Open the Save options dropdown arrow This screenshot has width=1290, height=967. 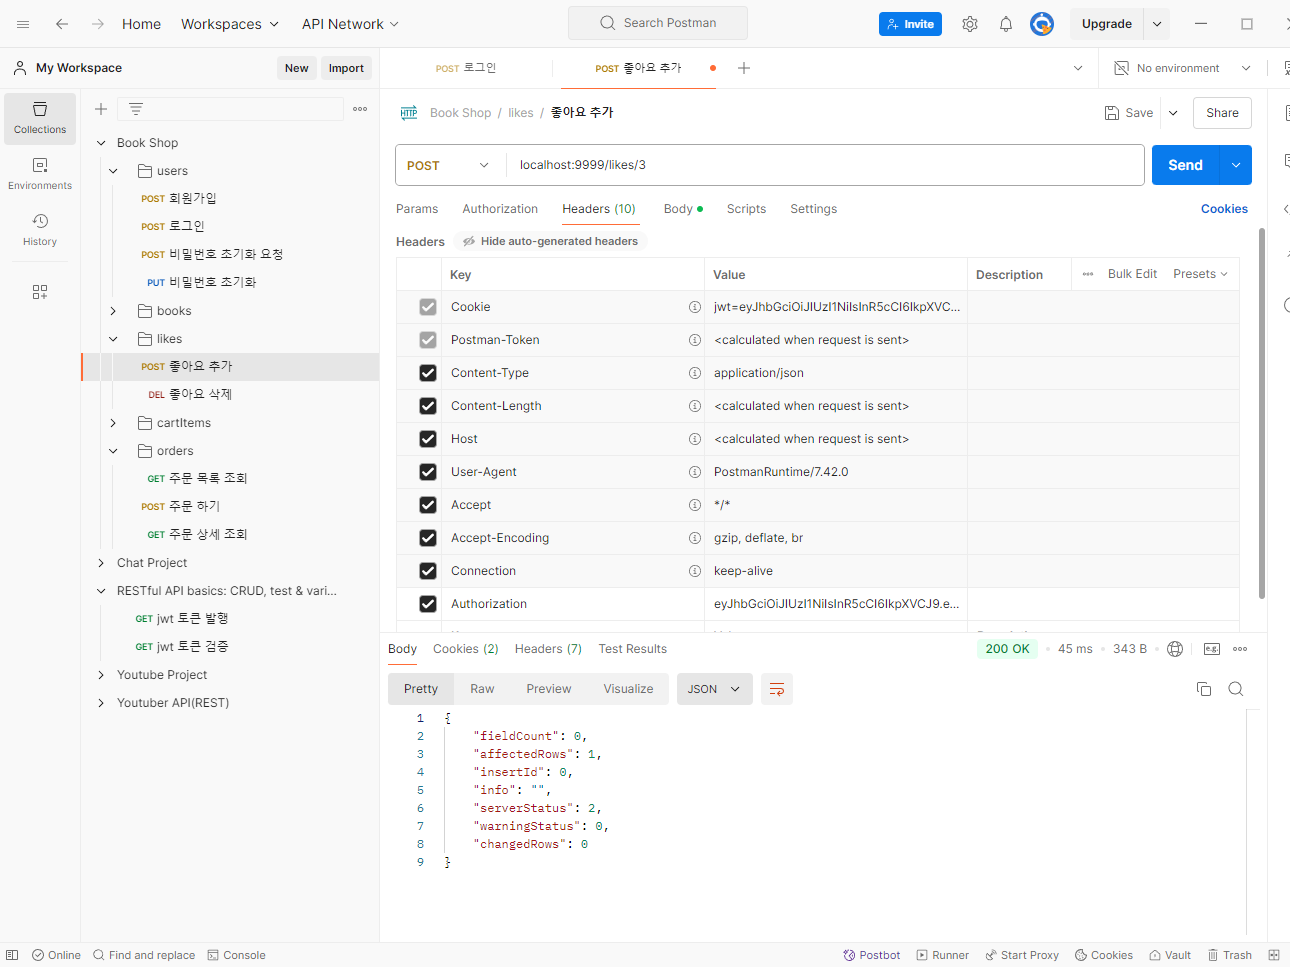pyautogui.click(x=1173, y=113)
